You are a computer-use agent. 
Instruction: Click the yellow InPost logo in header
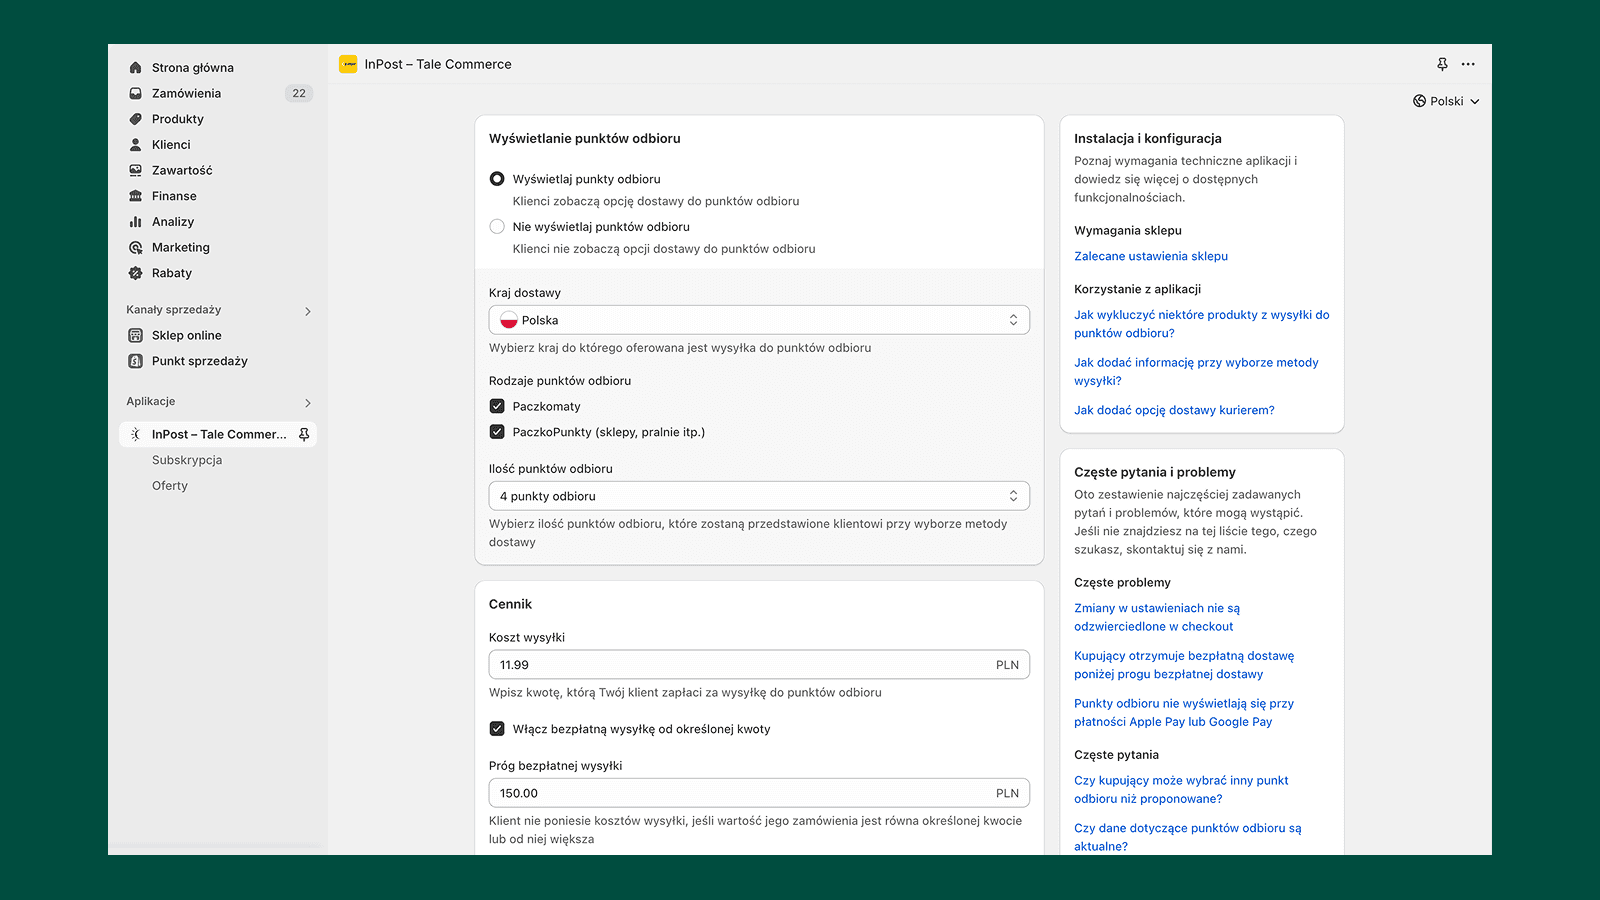pyautogui.click(x=348, y=64)
